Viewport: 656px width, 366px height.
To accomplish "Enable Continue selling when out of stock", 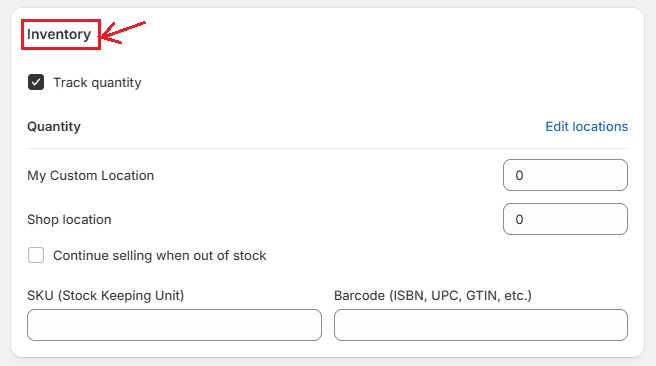I will point(36,255).
